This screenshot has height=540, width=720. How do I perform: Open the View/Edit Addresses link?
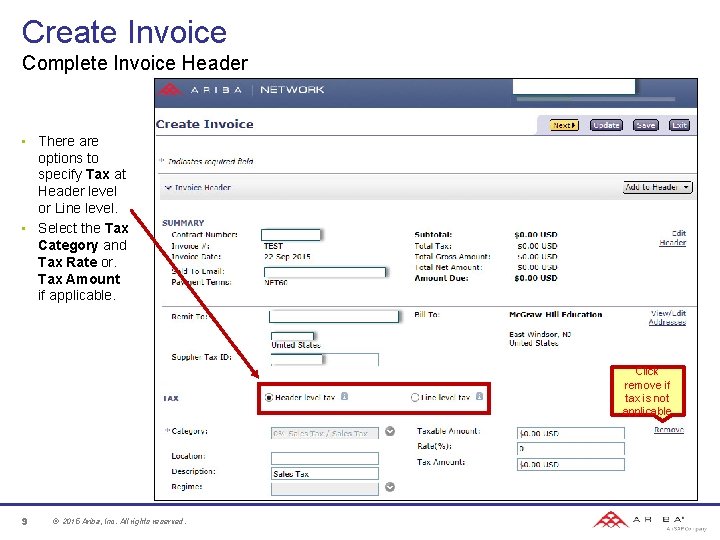click(668, 318)
